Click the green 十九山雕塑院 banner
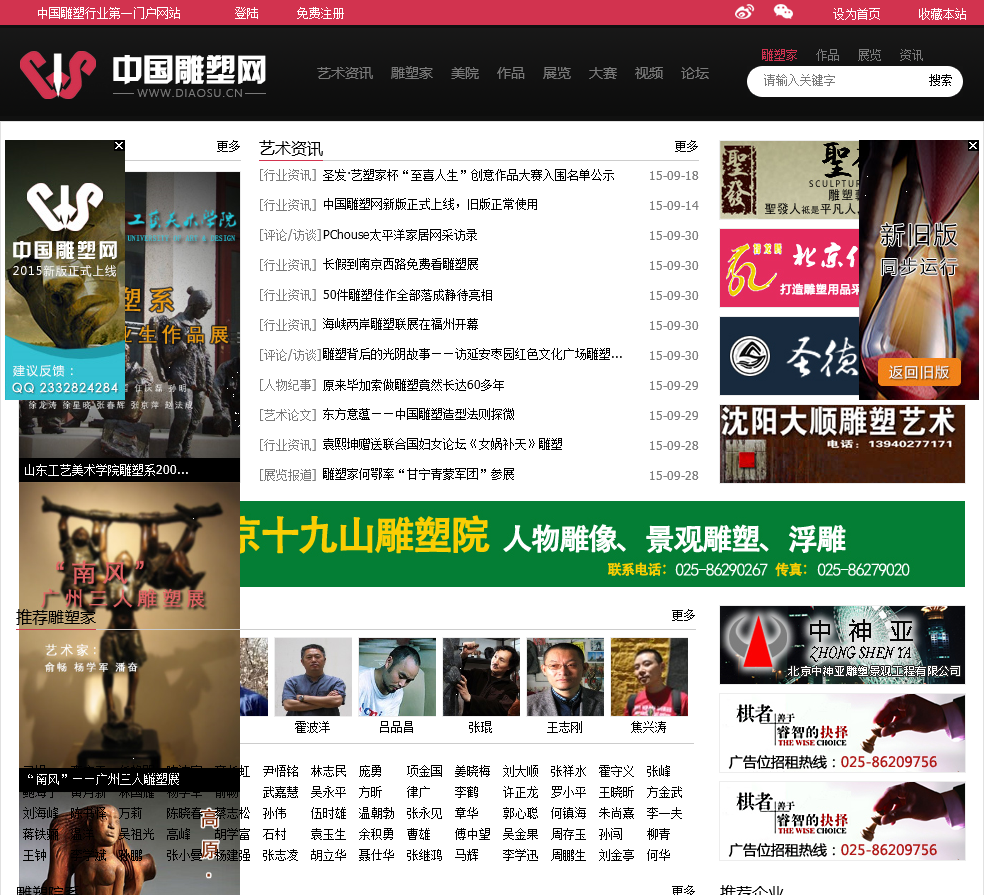Viewport: 984px width, 895px height. [602, 544]
